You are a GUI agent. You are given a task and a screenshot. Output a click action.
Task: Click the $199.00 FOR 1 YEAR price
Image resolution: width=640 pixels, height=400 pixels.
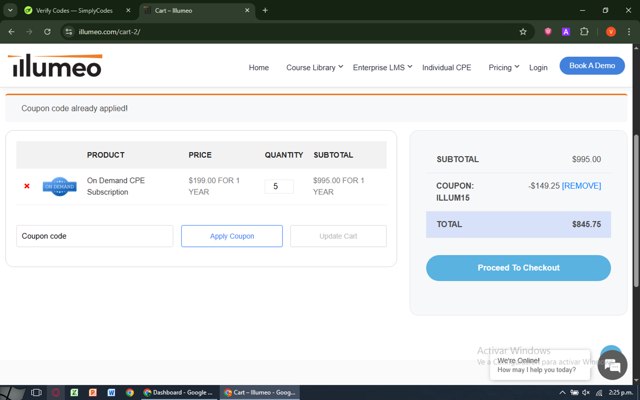[214, 186]
